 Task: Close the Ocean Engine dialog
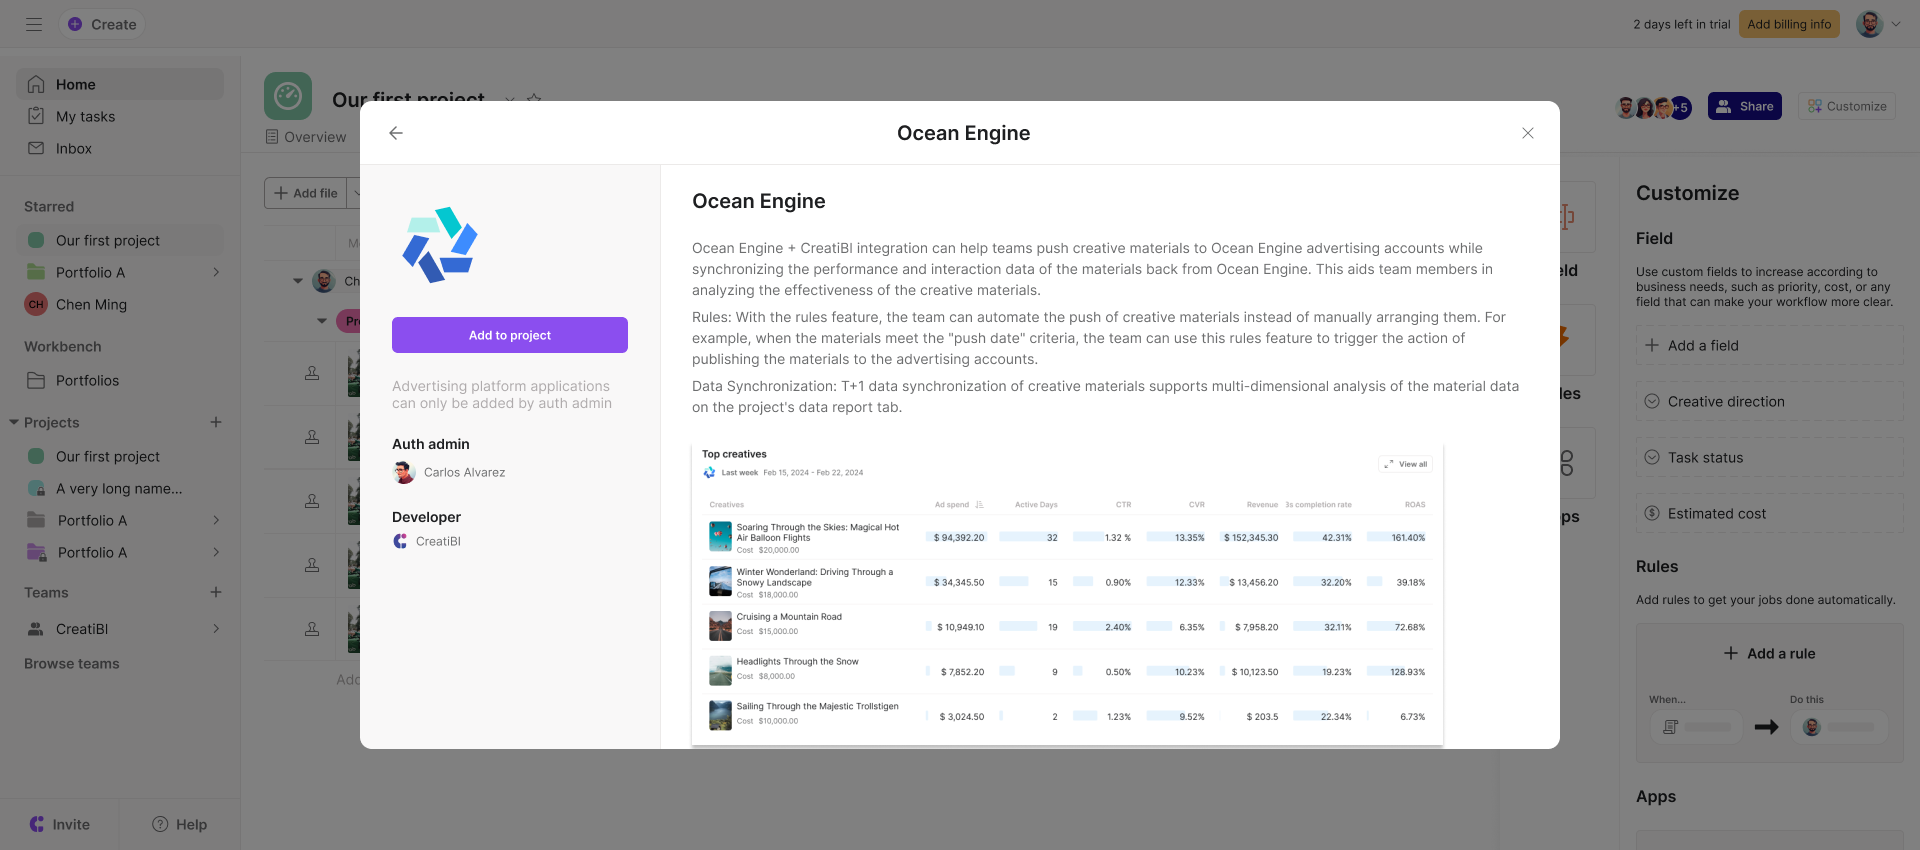click(1527, 133)
